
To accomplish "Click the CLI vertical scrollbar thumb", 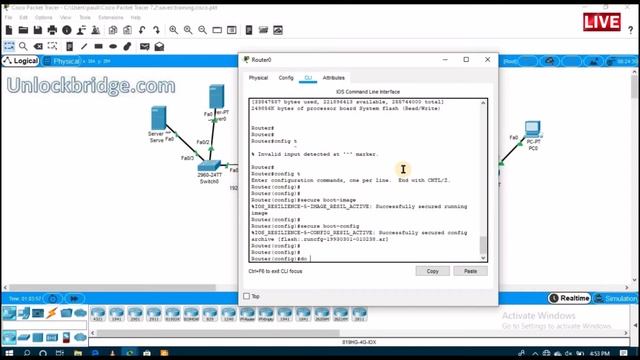I will [483, 245].
